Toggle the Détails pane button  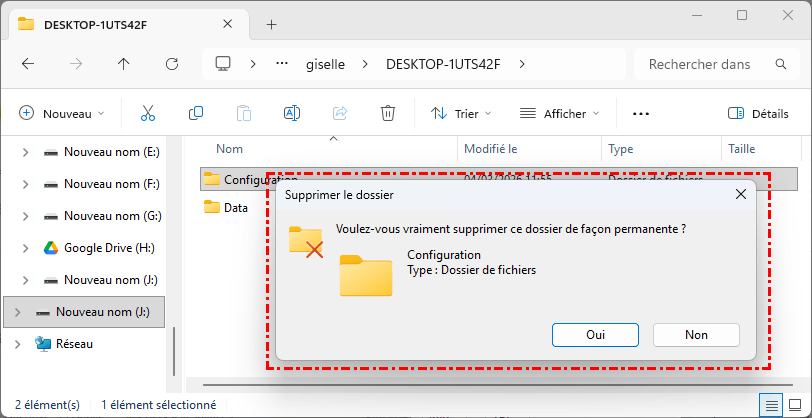(x=758, y=113)
